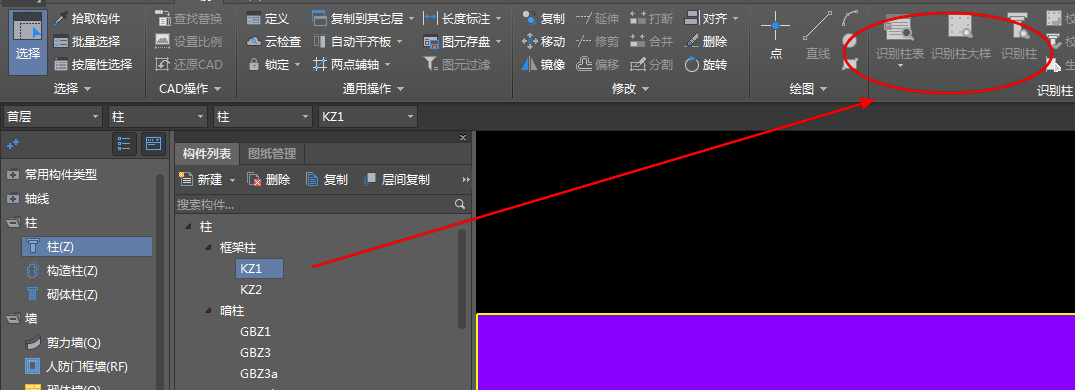Select the 移动 move tool
The height and width of the screenshot is (390, 1075).
click(543, 42)
